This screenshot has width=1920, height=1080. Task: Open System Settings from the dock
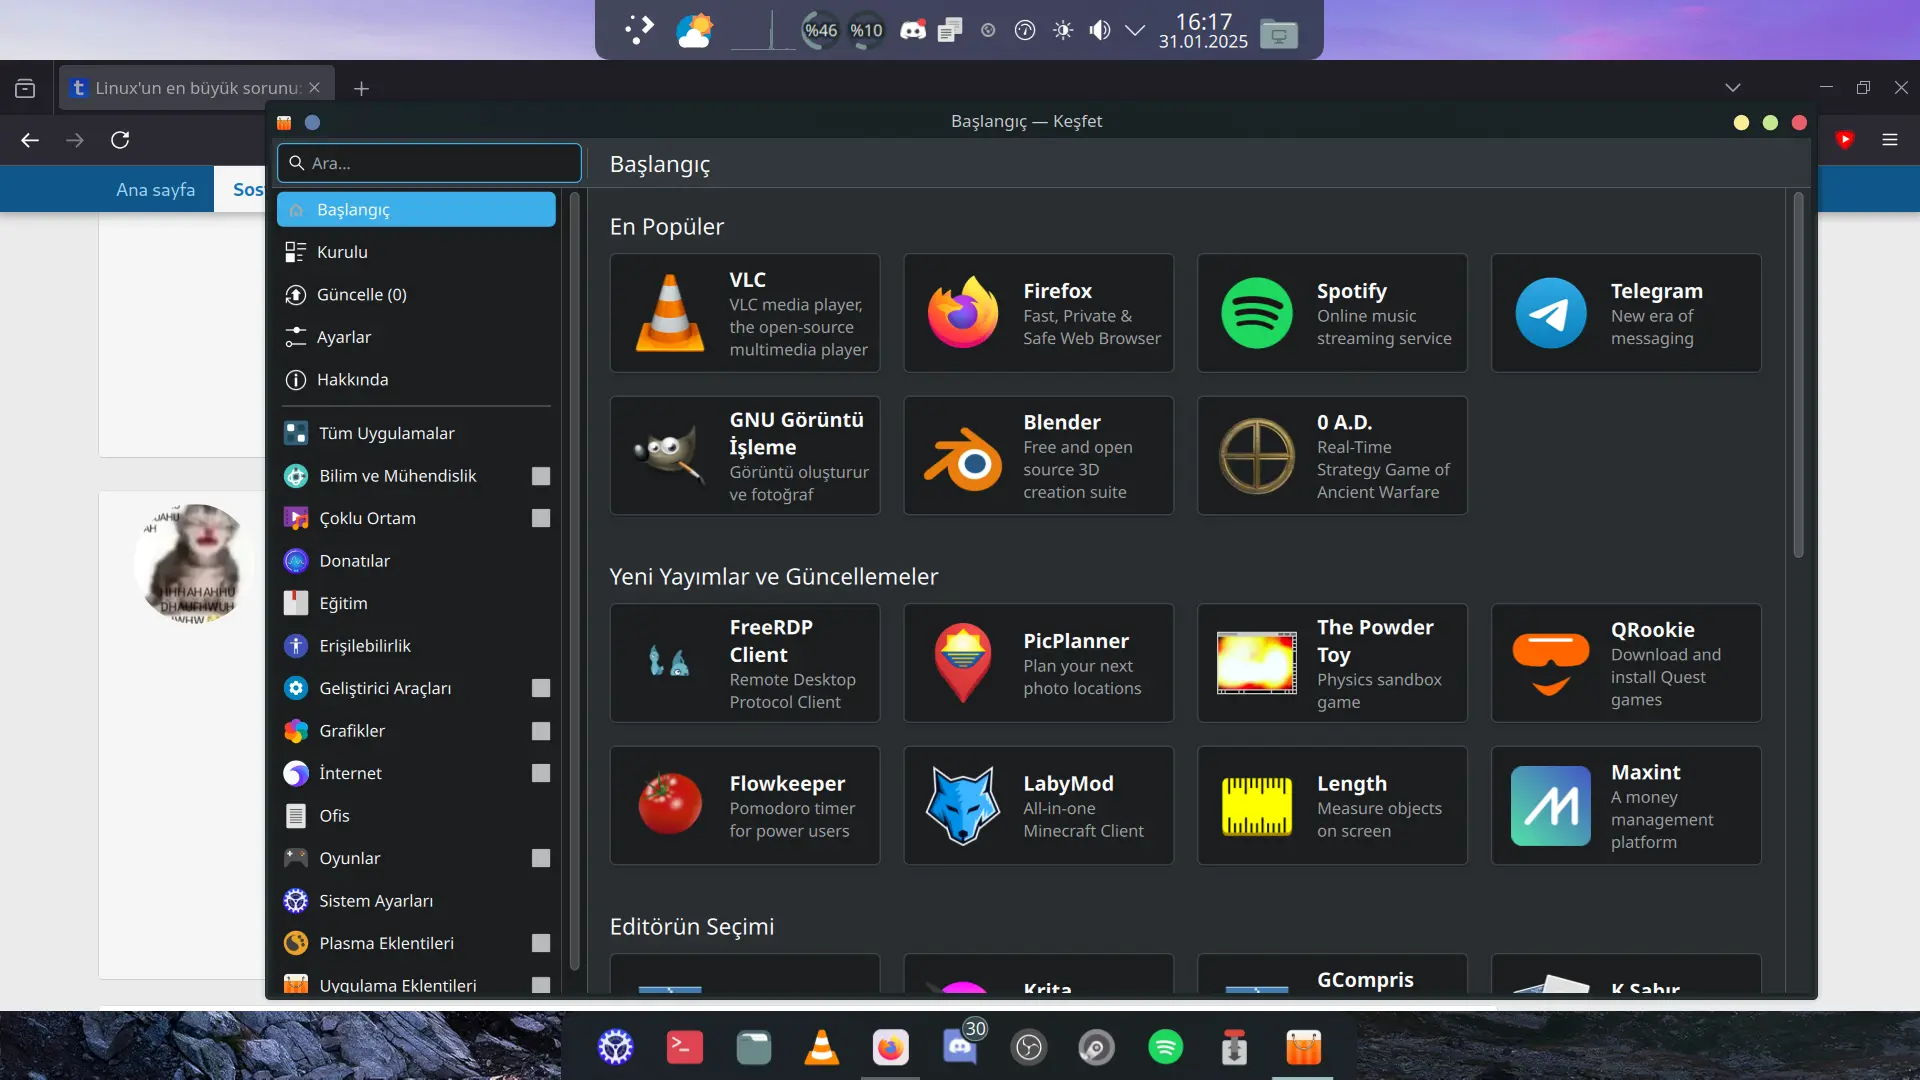click(x=616, y=1047)
